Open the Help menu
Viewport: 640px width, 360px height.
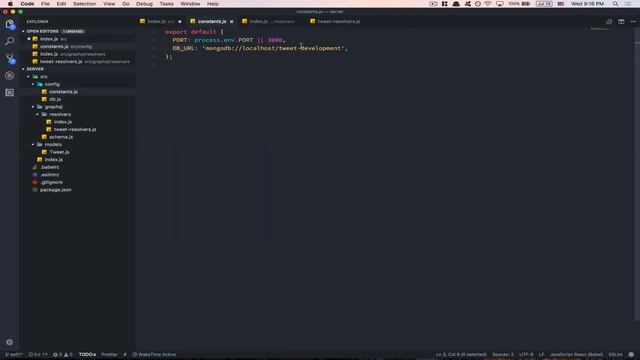tap(213, 4)
